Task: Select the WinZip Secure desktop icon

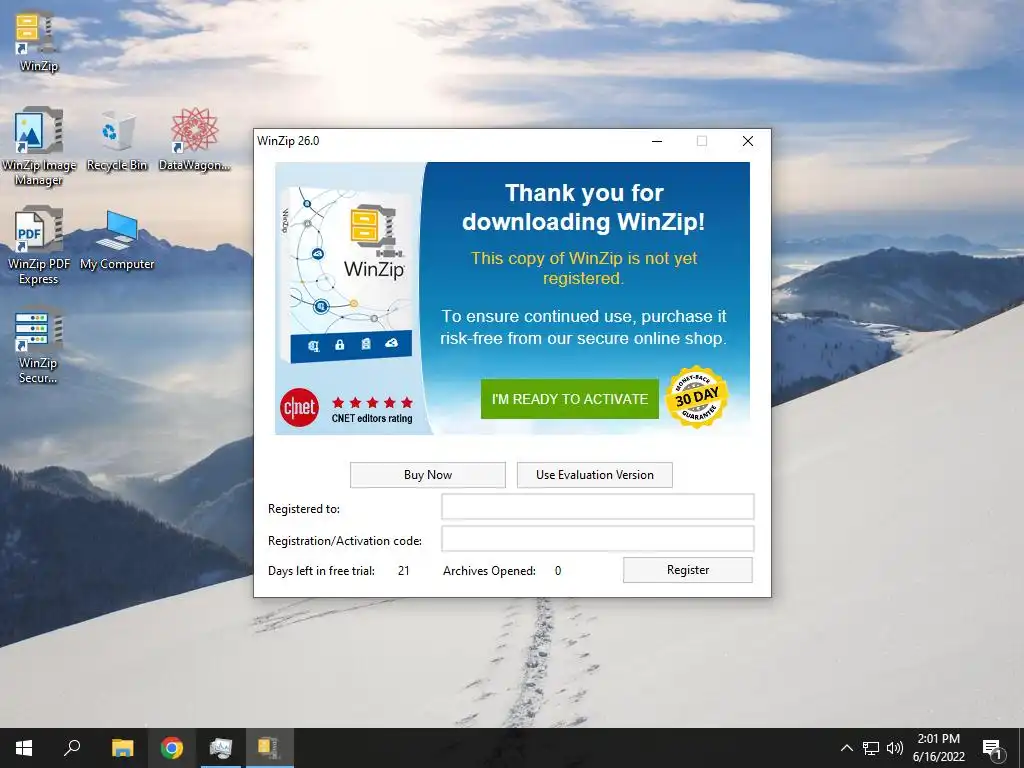Action: (38, 345)
